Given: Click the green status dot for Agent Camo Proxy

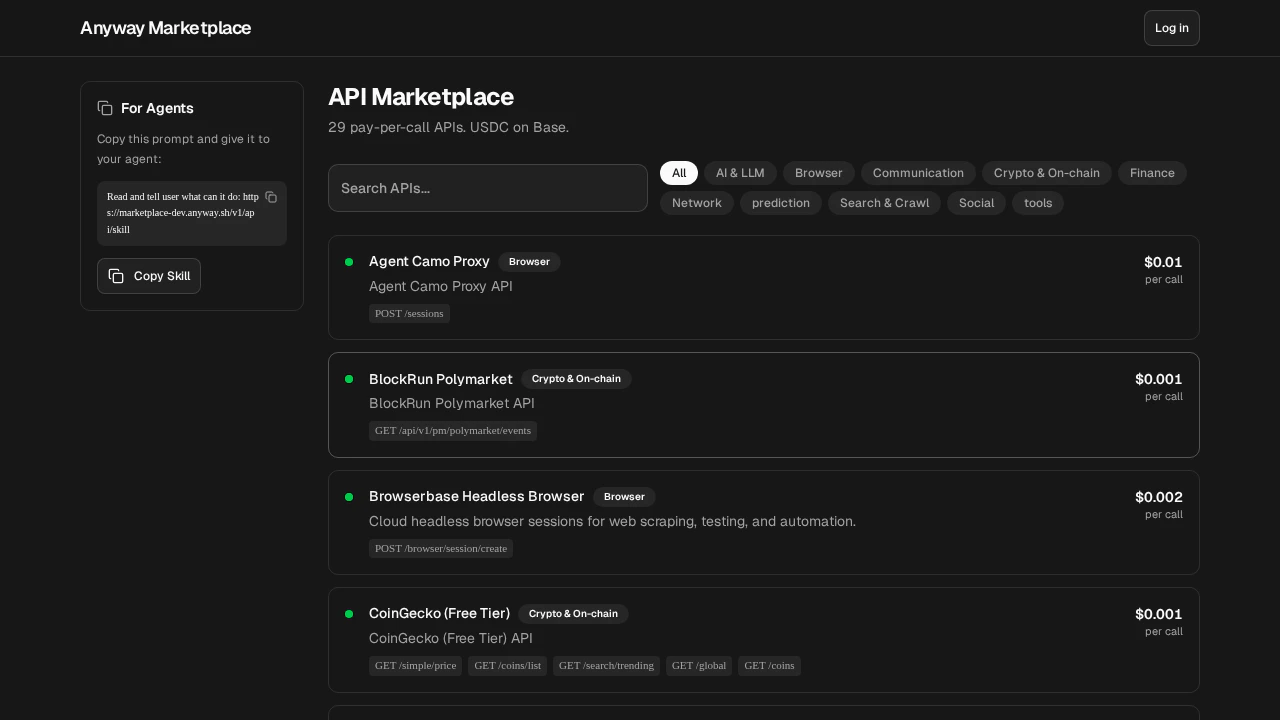Looking at the screenshot, I should tap(349, 262).
